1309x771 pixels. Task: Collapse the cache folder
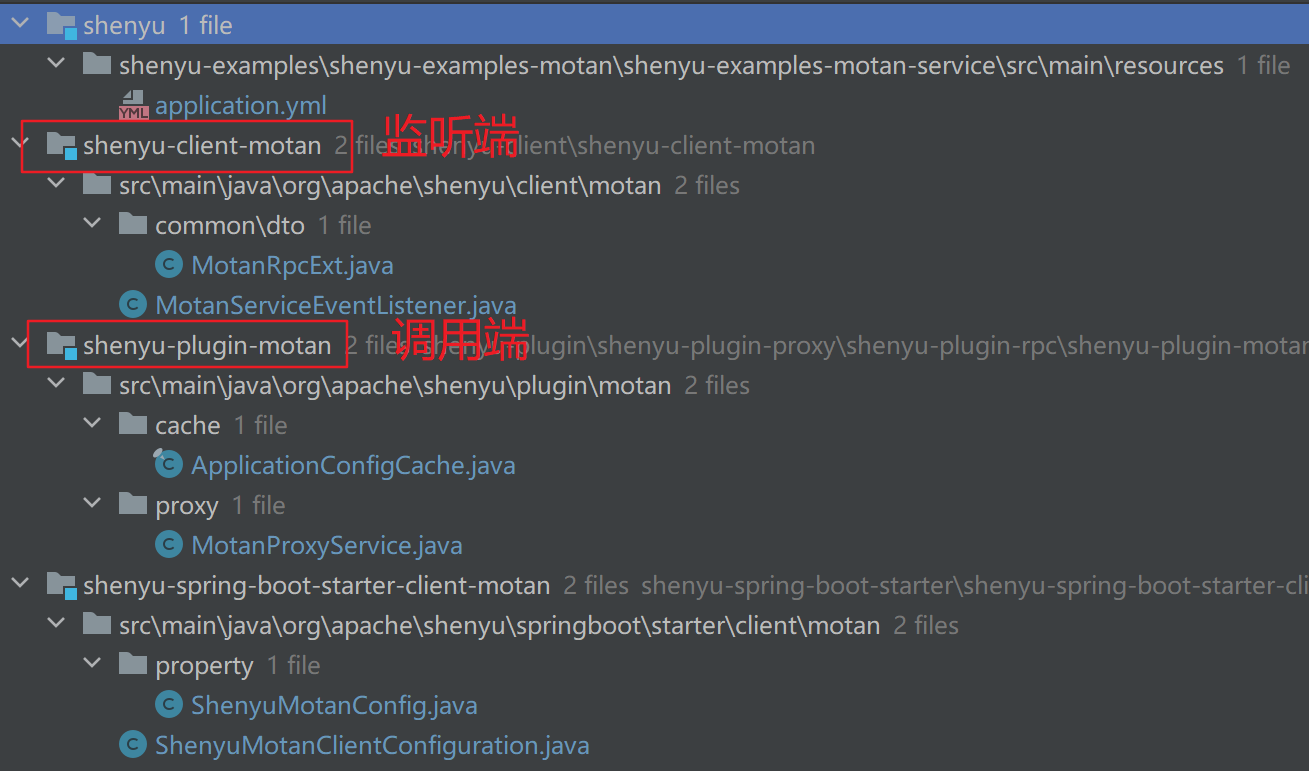tap(93, 425)
